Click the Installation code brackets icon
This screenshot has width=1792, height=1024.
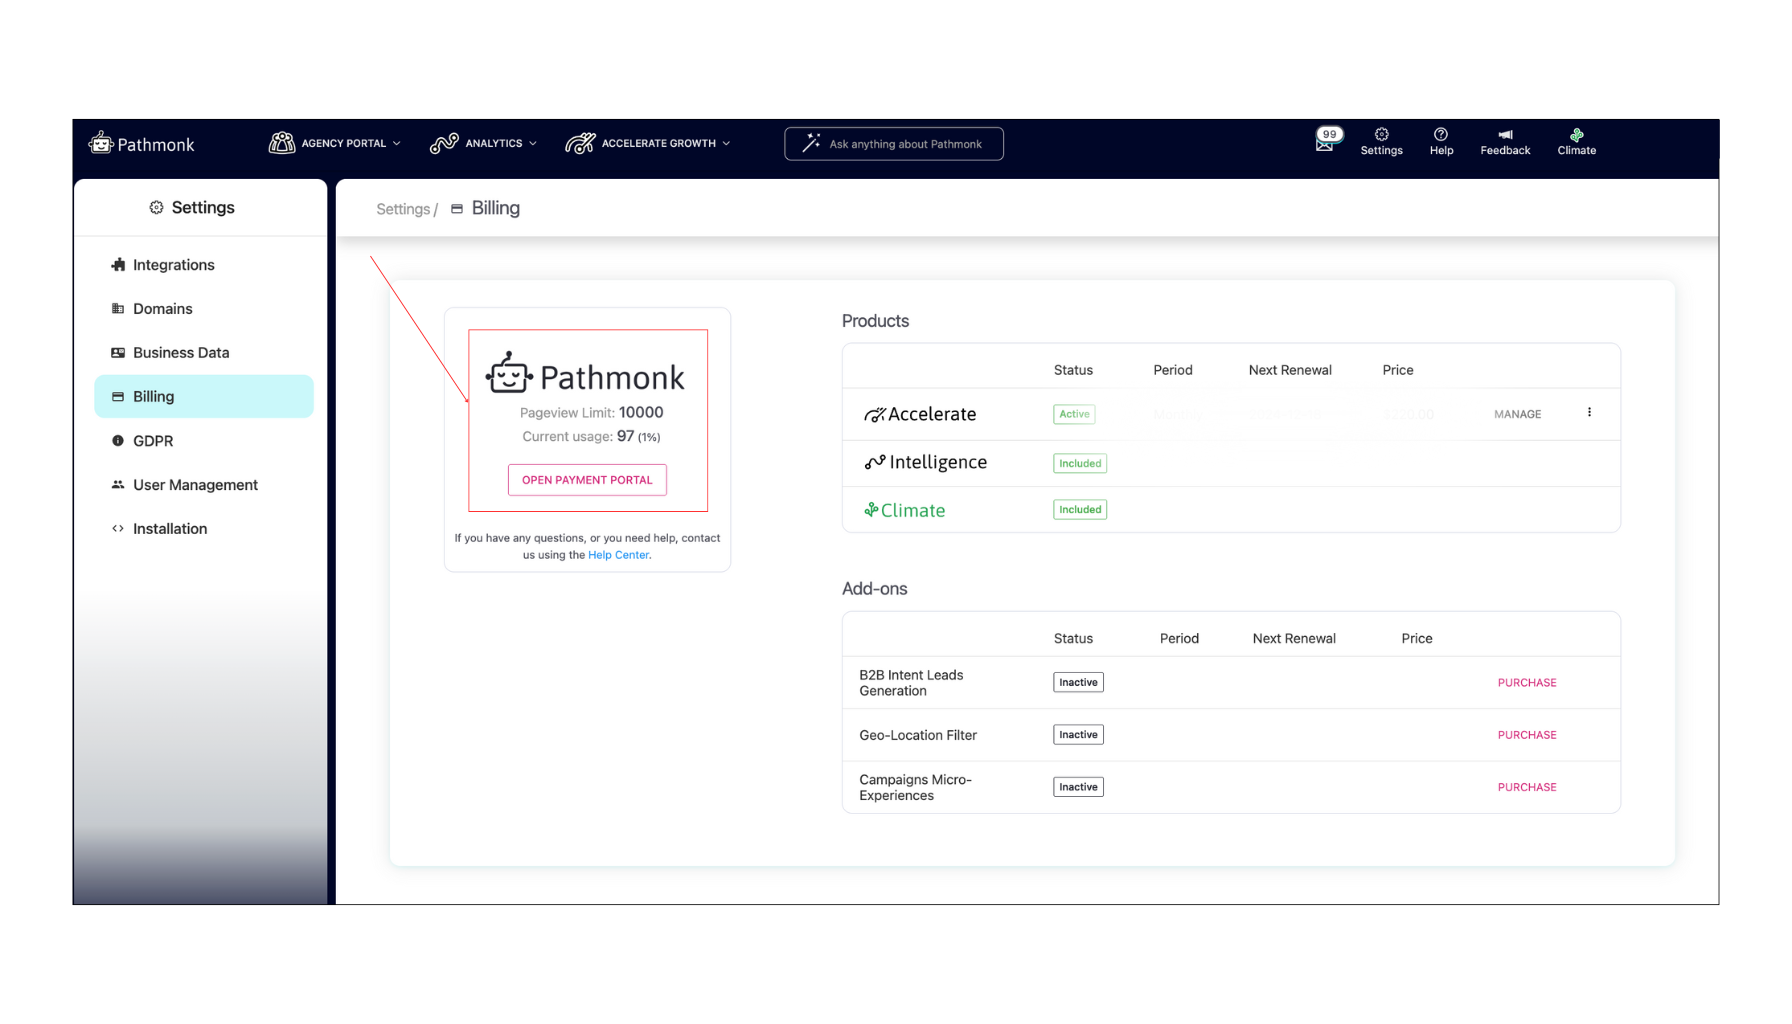point(118,528)
